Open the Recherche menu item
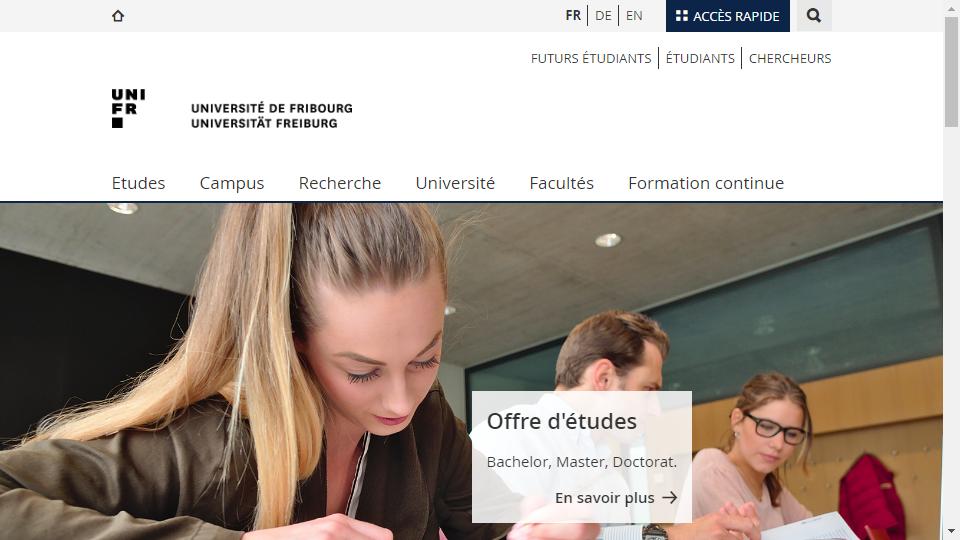Image resolution: width=960 pixels, height=540 pixels. [x=340, y=183]
